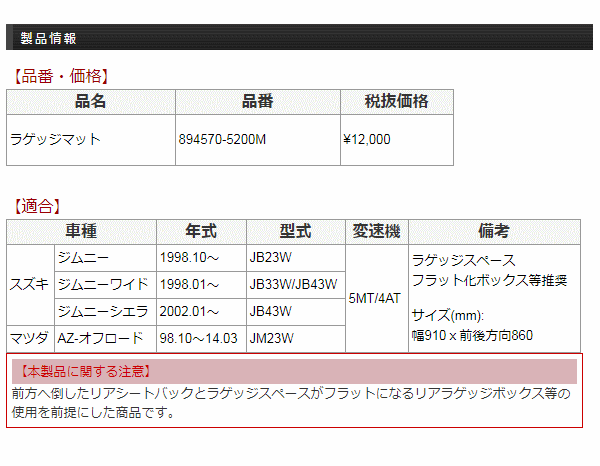The width and height of the screenshot is (600, 466).
Task: Click the ¥12,000 price cell
Action: (x=366, y=140)
